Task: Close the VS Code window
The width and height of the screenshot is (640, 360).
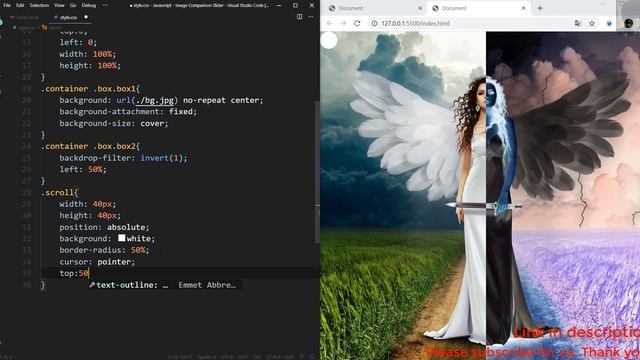Action: (312, 5)
